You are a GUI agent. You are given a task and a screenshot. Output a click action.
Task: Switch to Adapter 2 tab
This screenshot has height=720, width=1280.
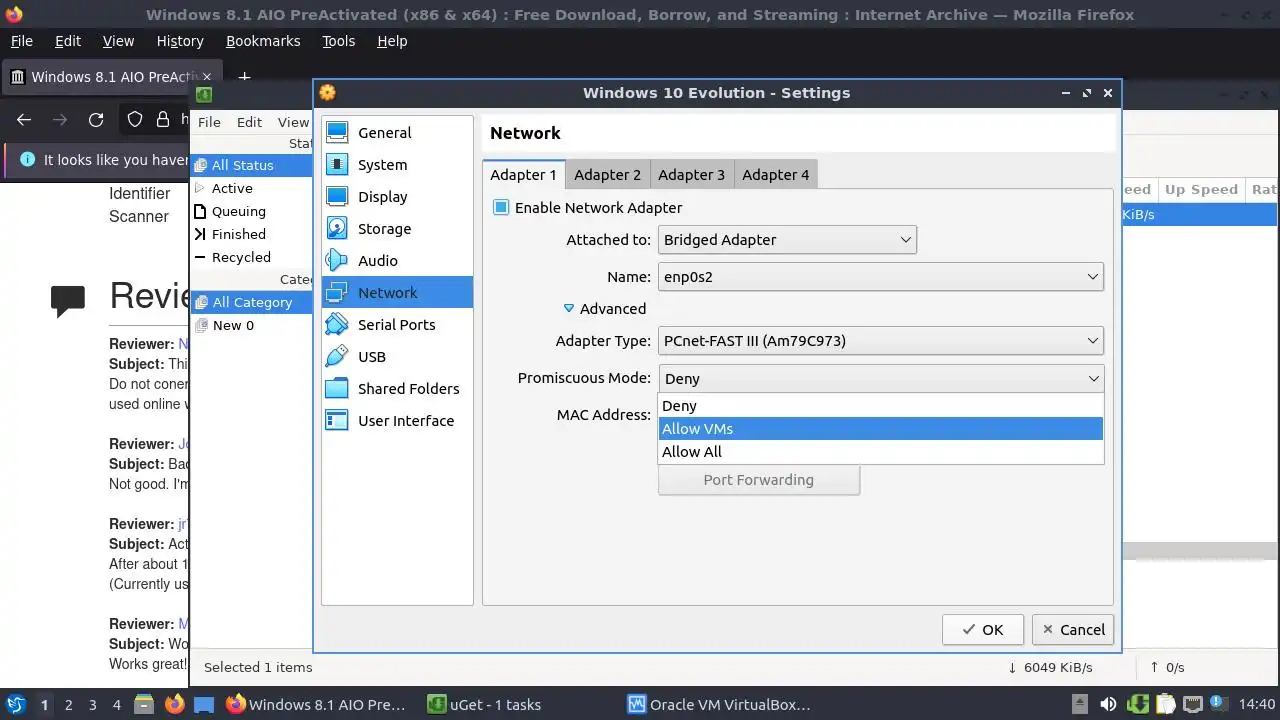[x=607, y=174]
